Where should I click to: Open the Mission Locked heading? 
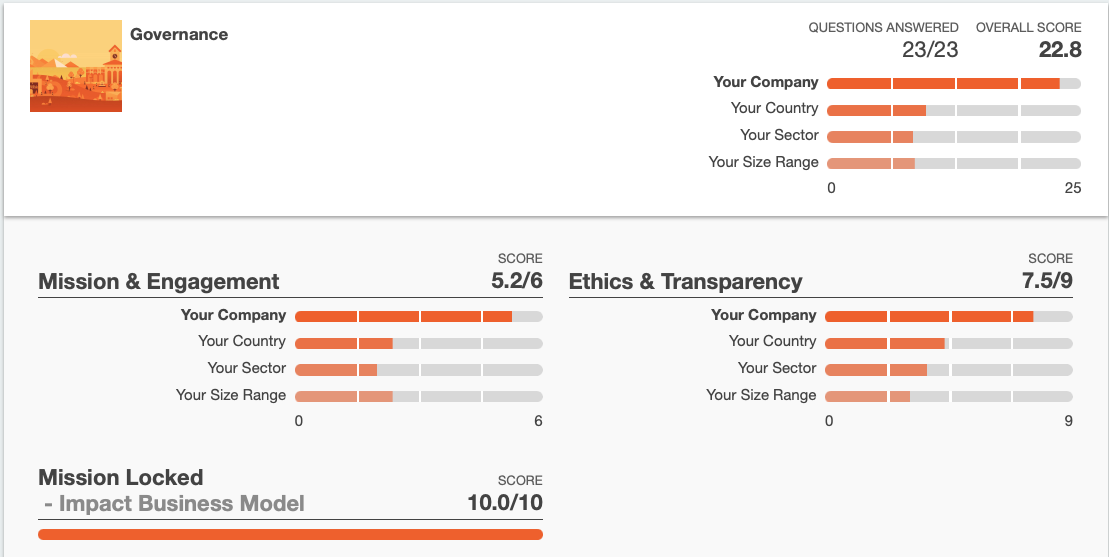(120, 477)
